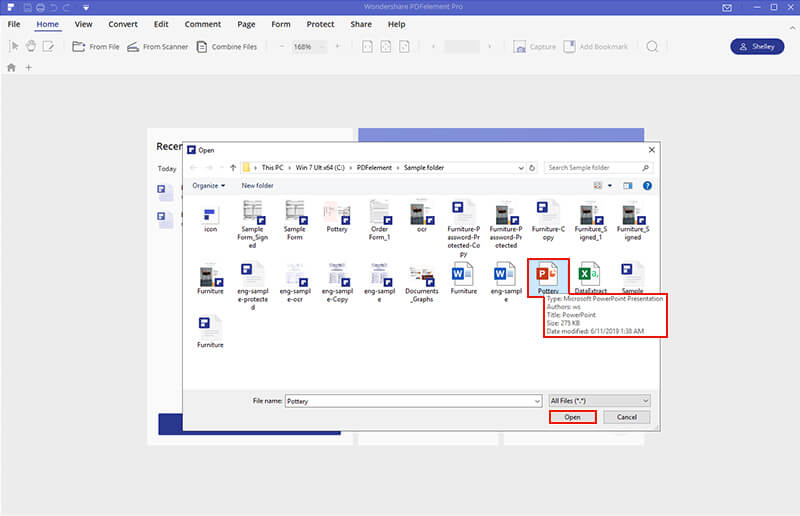Click This PC in the breadcrumb path
This screenshot has height=516, width=800.
(272, 167)
